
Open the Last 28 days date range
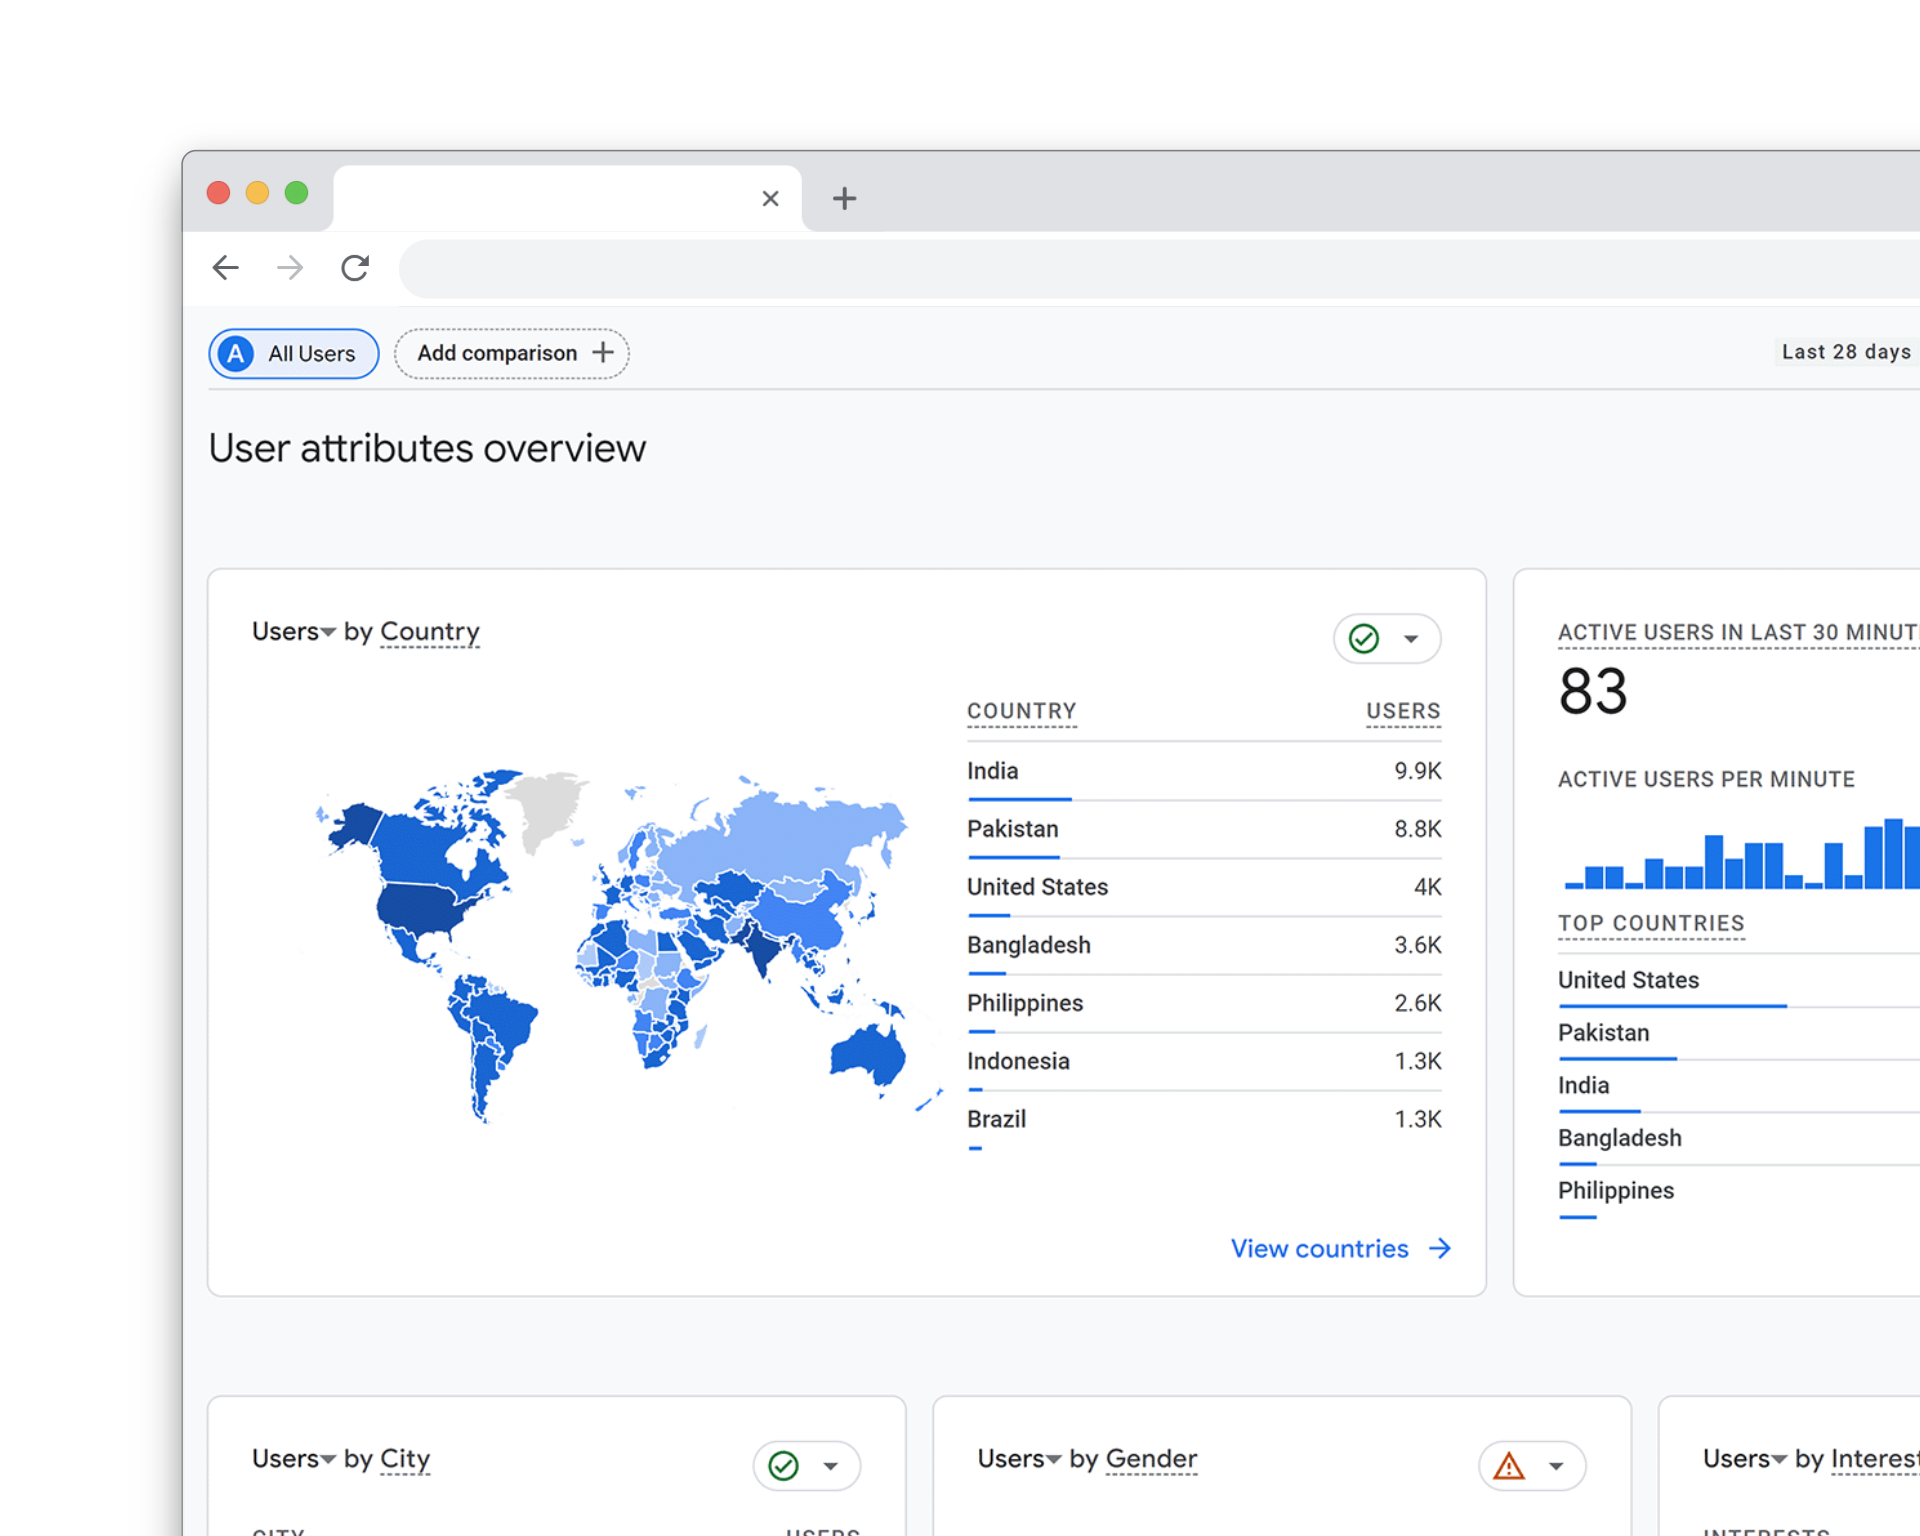pyautogui.click(x=1845, y=352)
